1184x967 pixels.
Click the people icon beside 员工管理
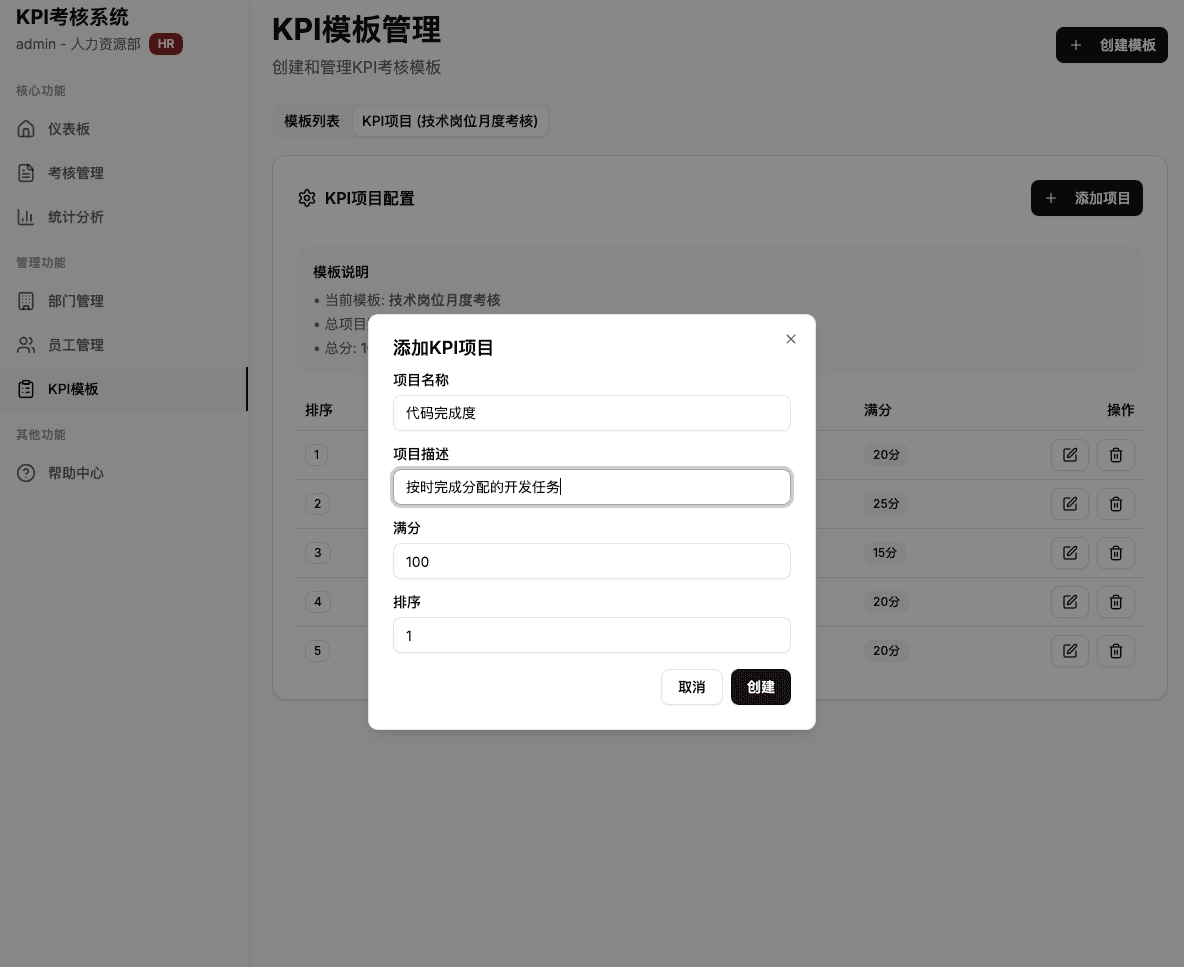pyautogui.click(x=26, y=345)
